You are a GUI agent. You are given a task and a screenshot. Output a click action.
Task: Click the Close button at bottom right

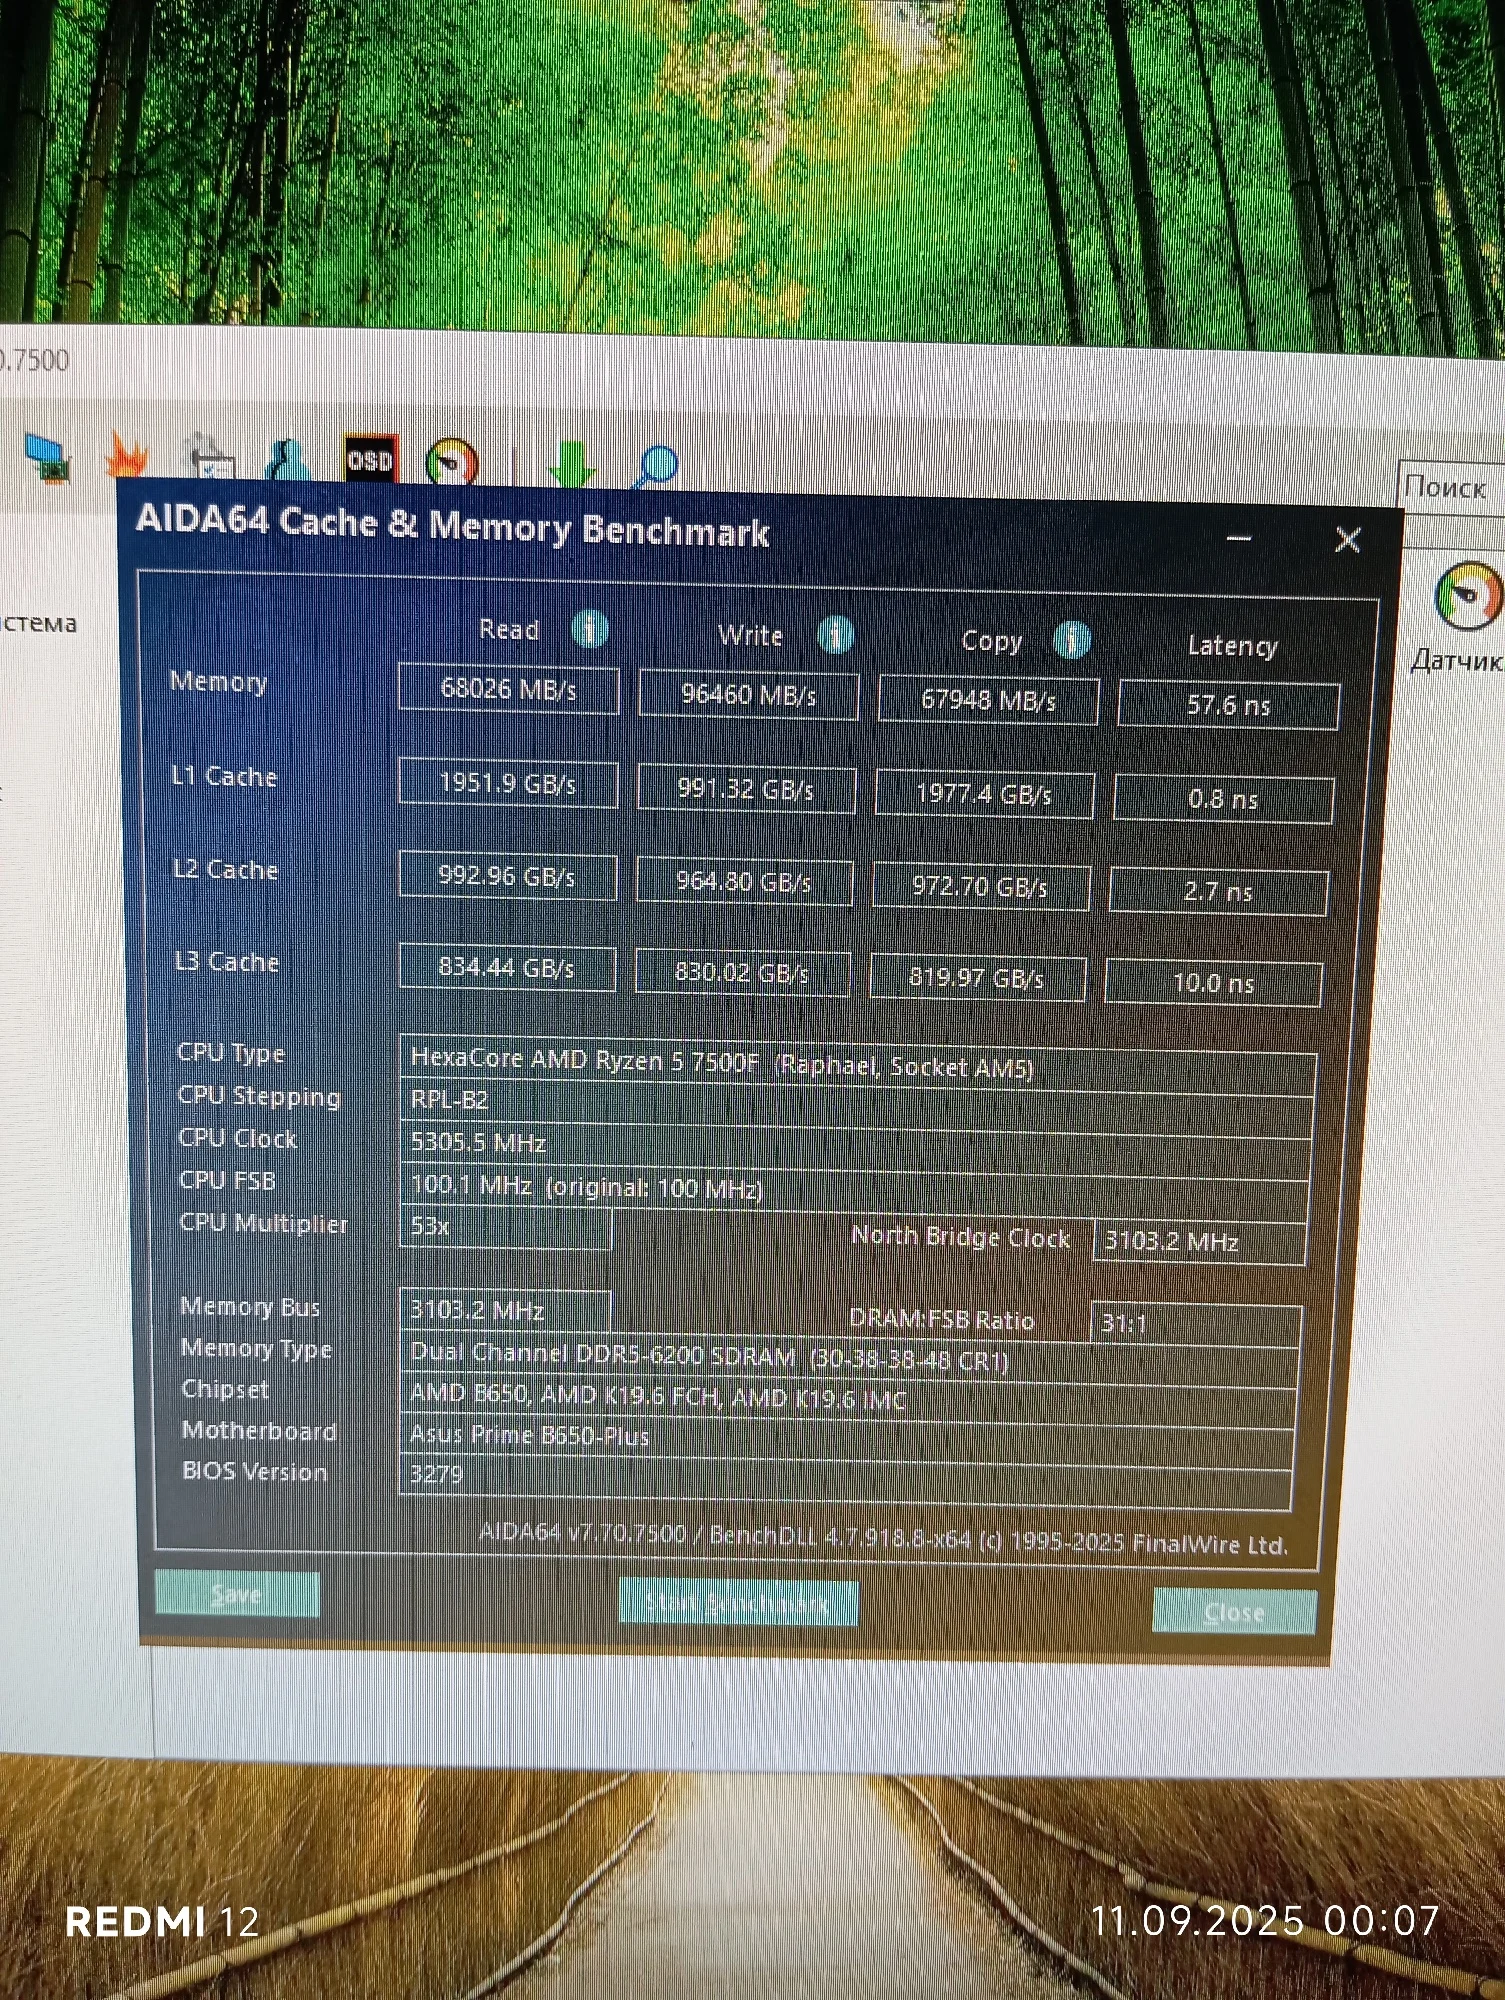click(x=1234, y=1611)
